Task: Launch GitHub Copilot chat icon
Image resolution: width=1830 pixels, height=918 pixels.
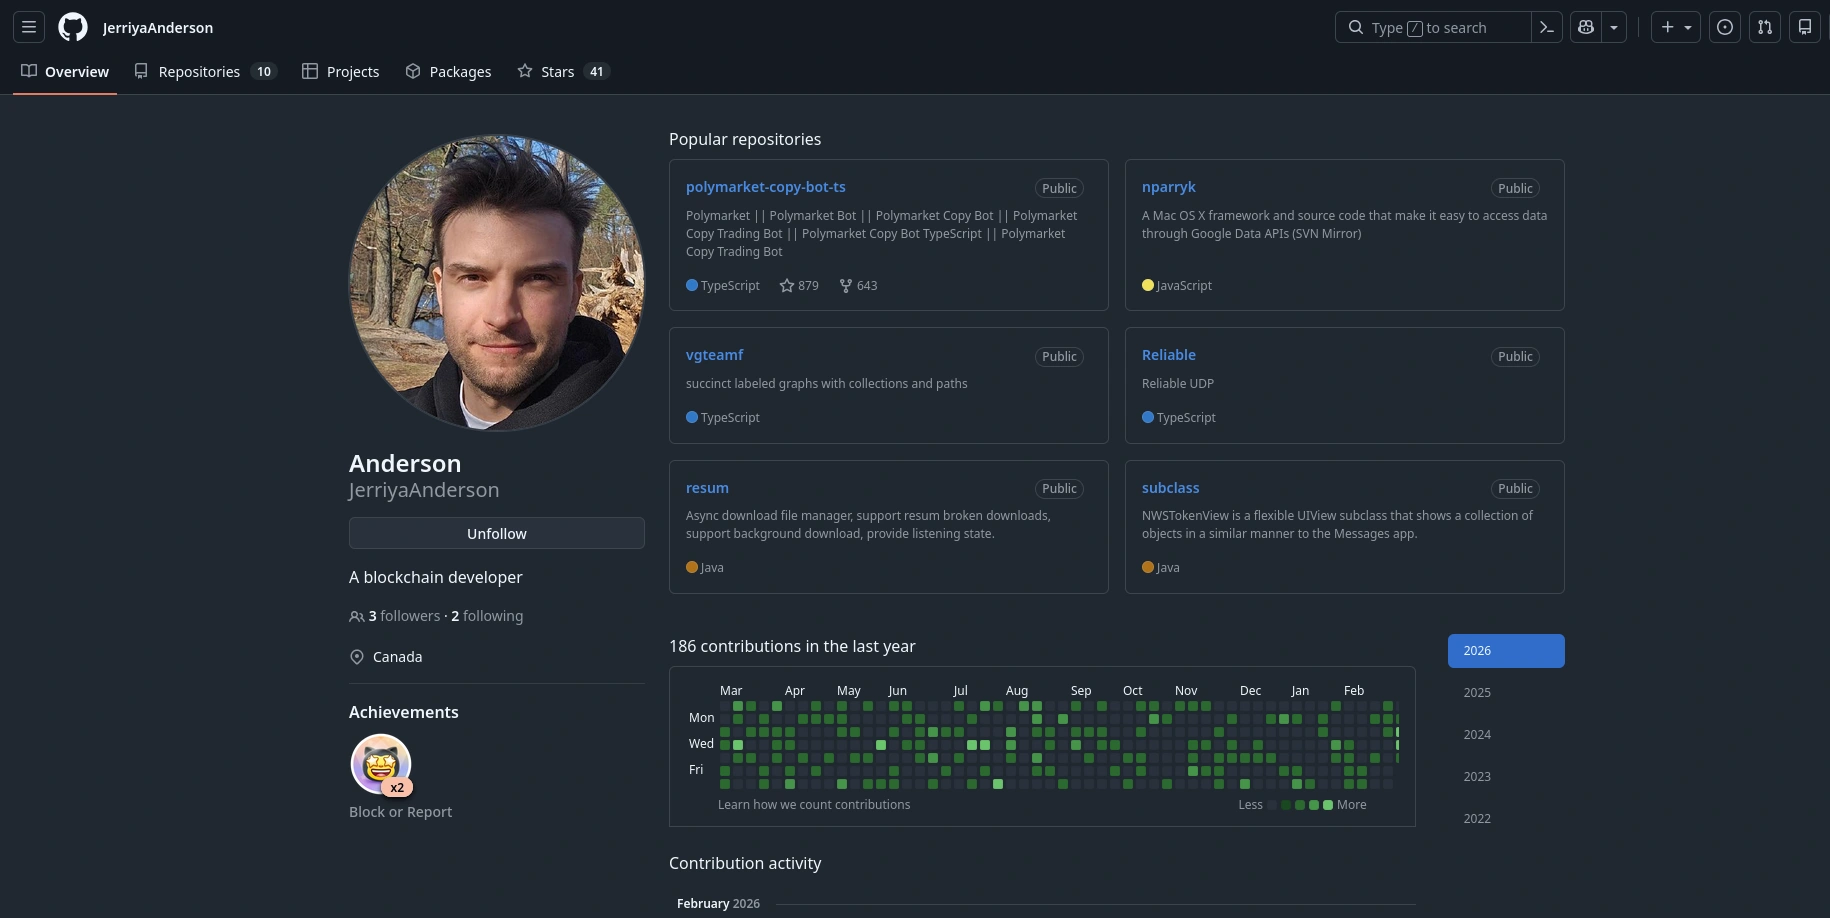Action: (1585, 27)
